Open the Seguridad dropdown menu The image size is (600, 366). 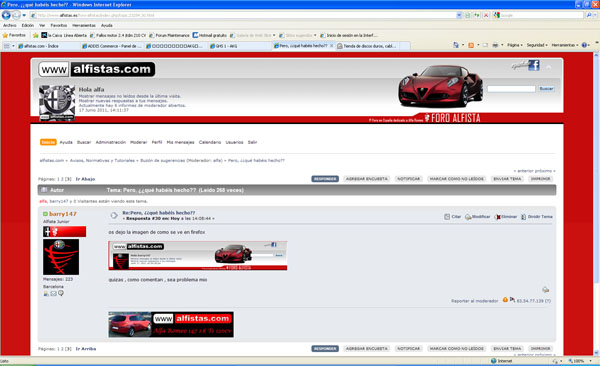[x=536, y=45]
